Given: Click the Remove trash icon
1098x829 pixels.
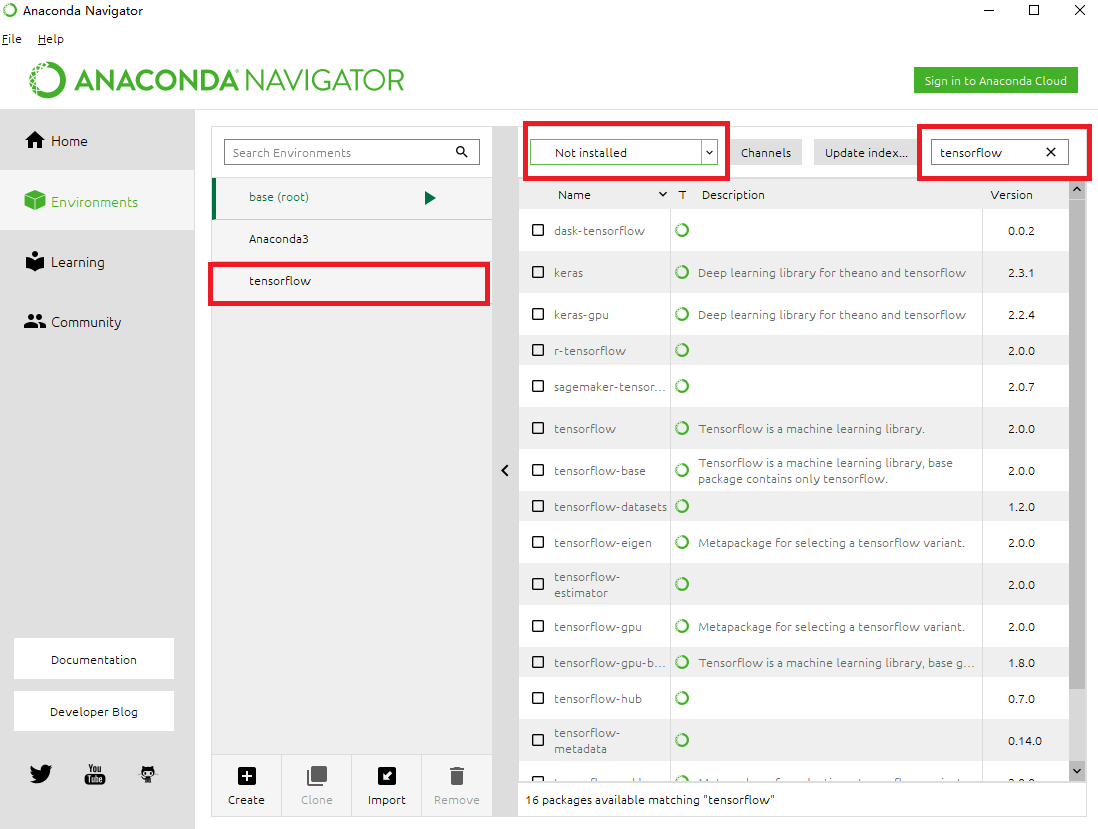Looking at the screenshot, I should (x=457, y=776).
